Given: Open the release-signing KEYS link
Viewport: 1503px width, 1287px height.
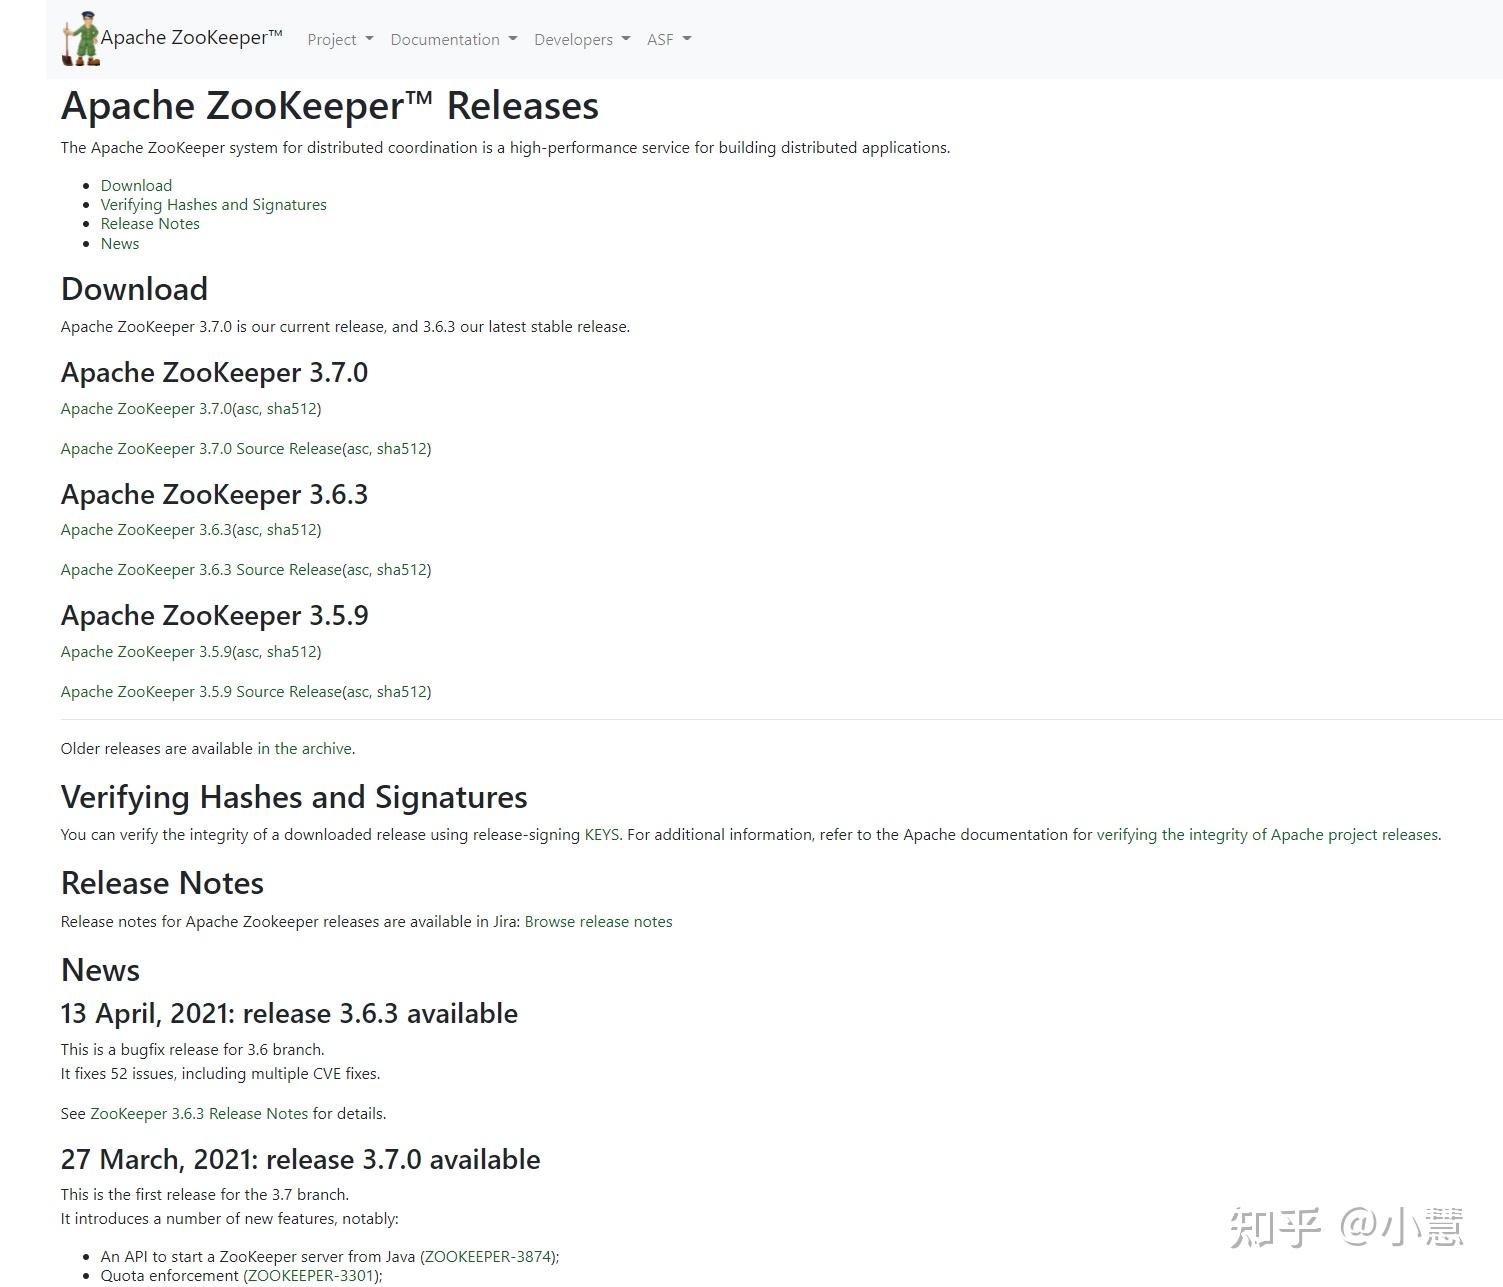Looking at the screenshot, I should point(602,834).
